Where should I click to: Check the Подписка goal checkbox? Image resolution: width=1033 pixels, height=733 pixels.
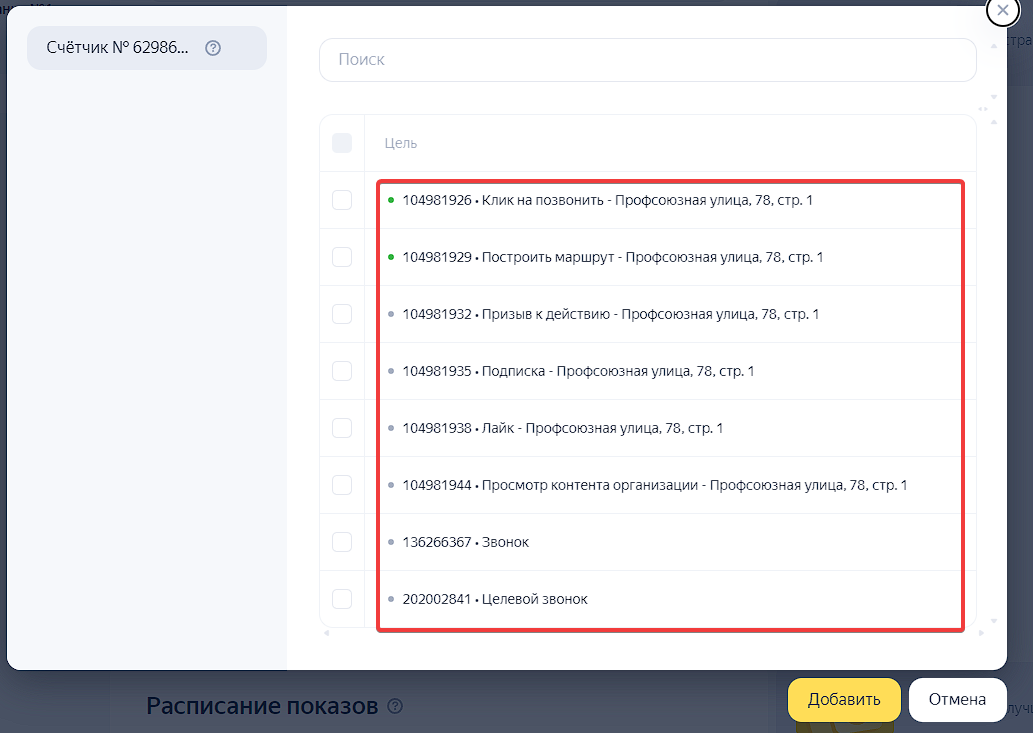click(x=342, y=371)
